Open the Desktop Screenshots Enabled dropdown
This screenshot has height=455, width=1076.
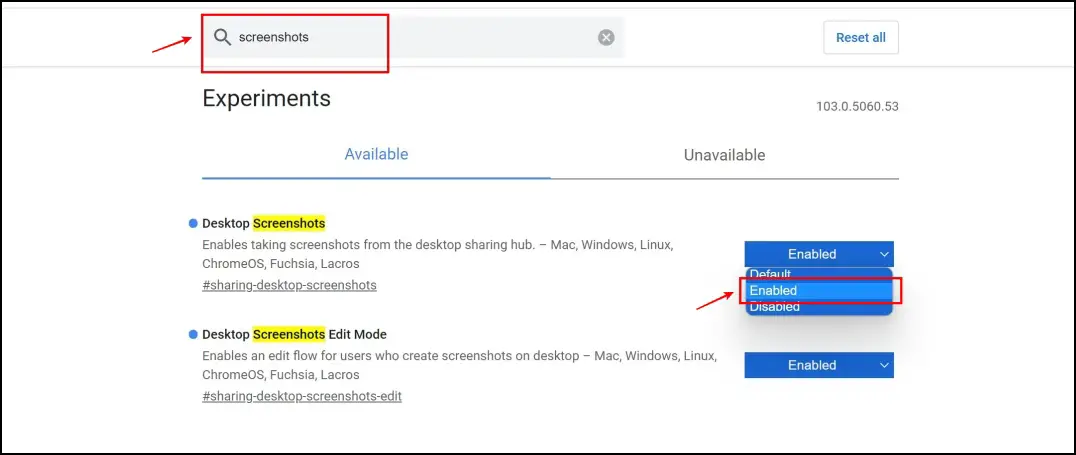tap(819, 254)
